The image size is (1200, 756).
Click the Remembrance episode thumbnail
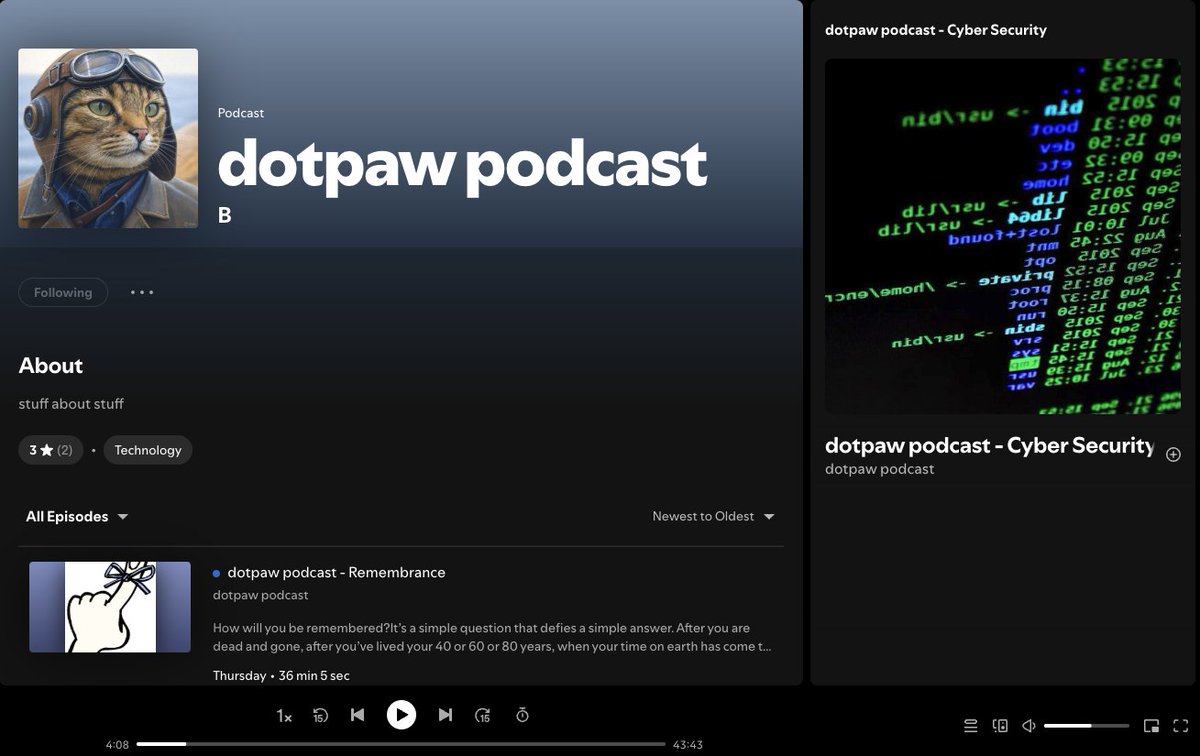click(110, 606)
